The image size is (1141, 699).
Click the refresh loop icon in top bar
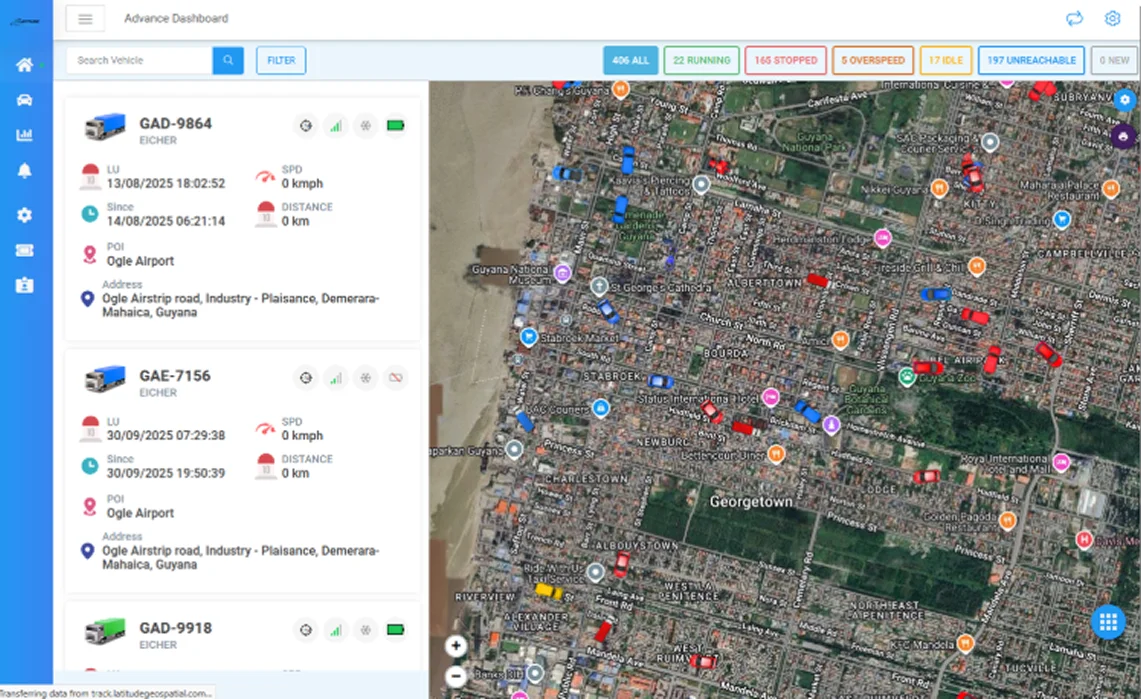tap(1074, 18)
